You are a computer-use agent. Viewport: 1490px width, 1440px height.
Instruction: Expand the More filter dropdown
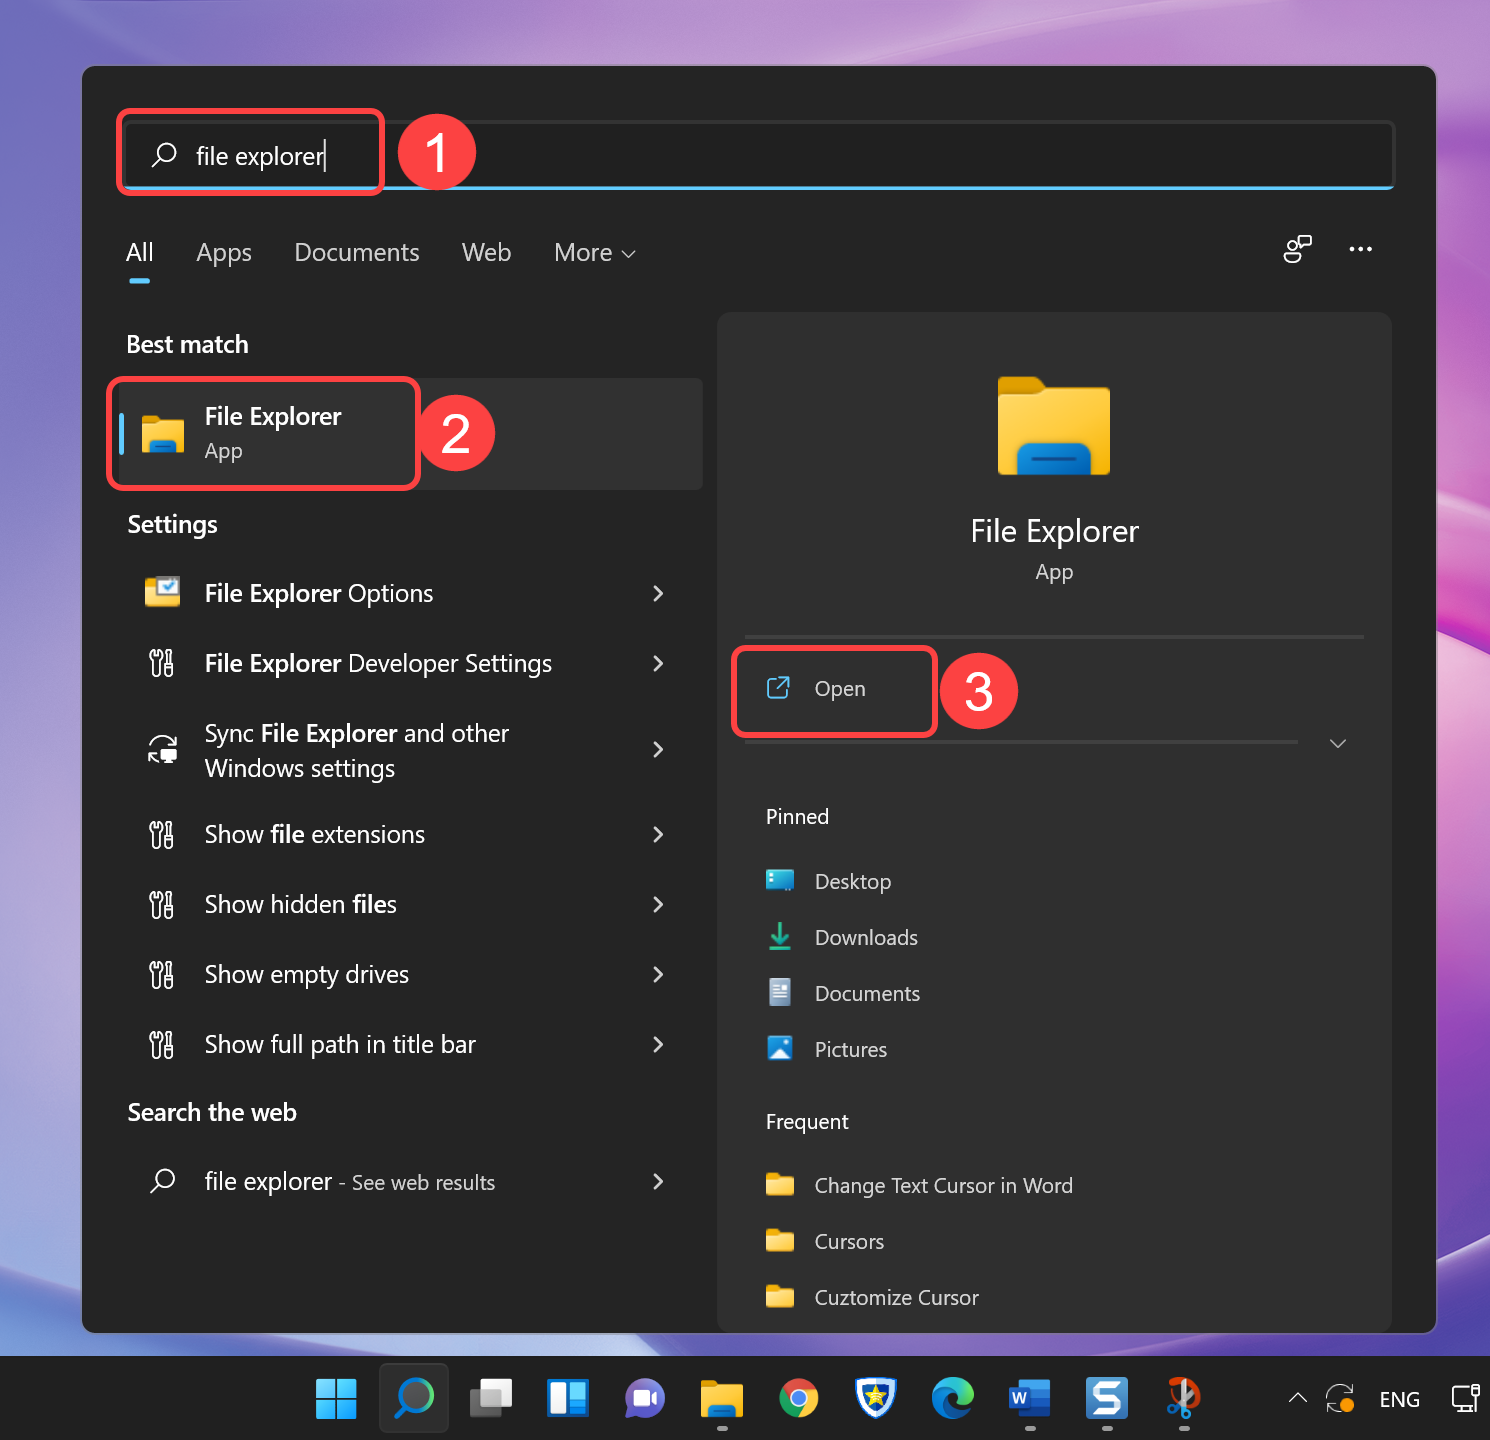[595, 253]
